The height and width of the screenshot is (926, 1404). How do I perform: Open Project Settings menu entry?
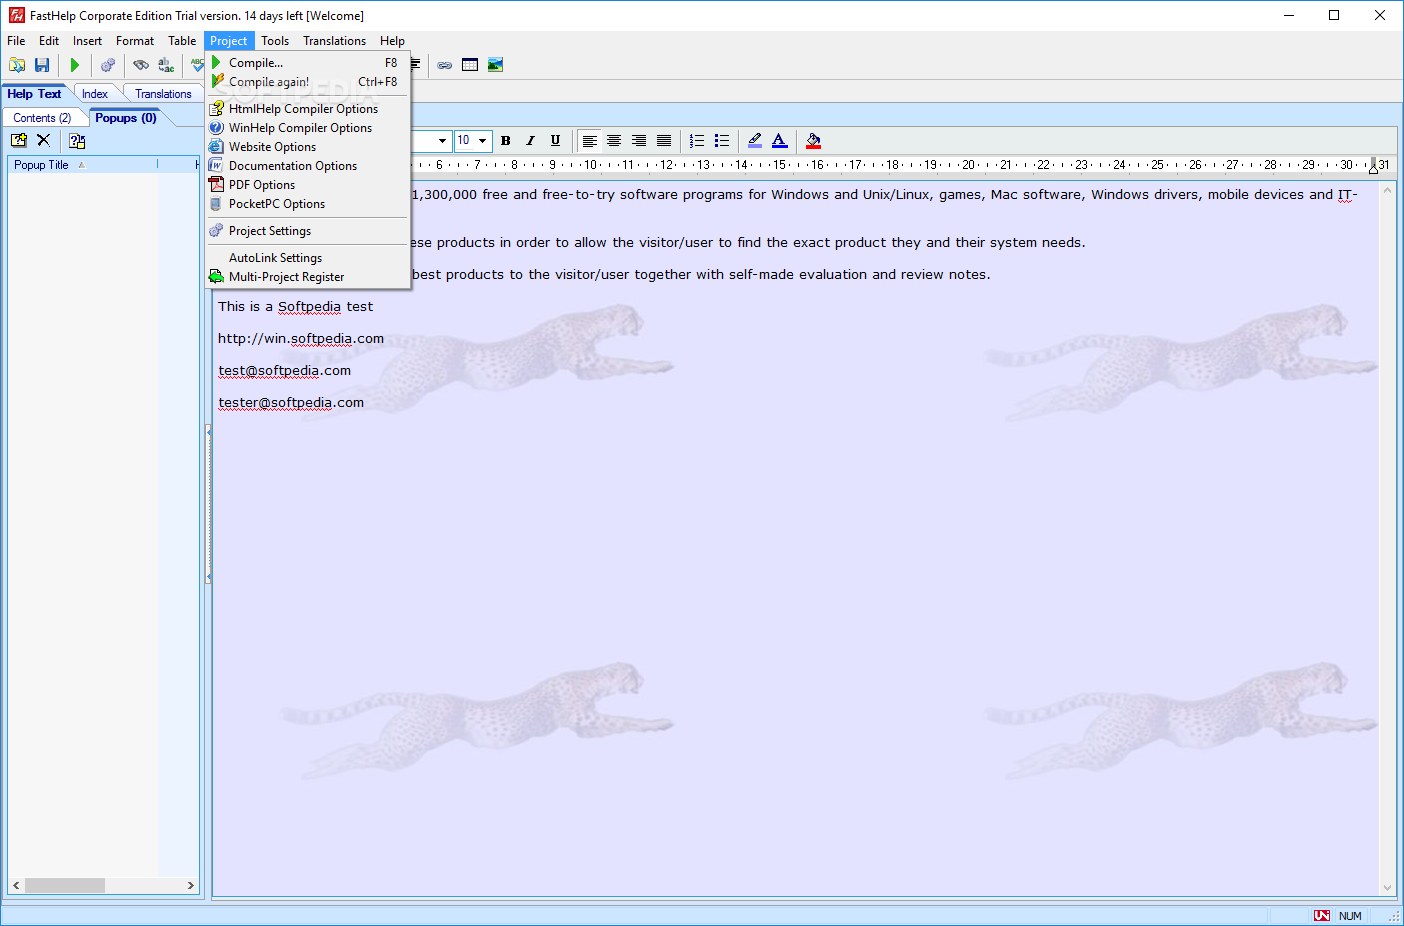(308, 231)
